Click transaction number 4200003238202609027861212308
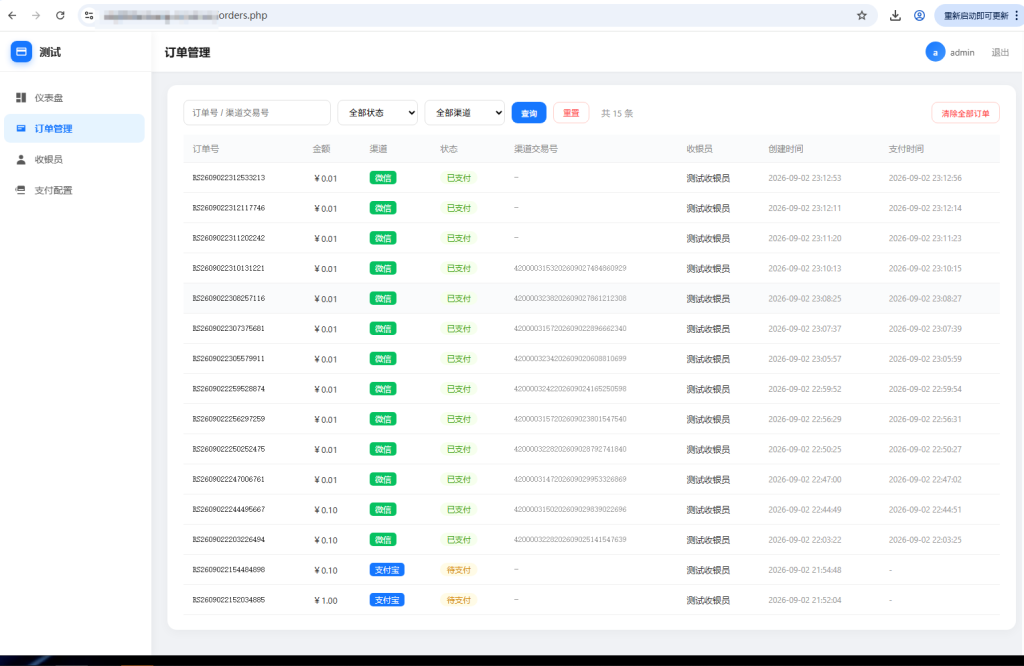The height and width of the screenshot is (666, 1024). (570, 298)
